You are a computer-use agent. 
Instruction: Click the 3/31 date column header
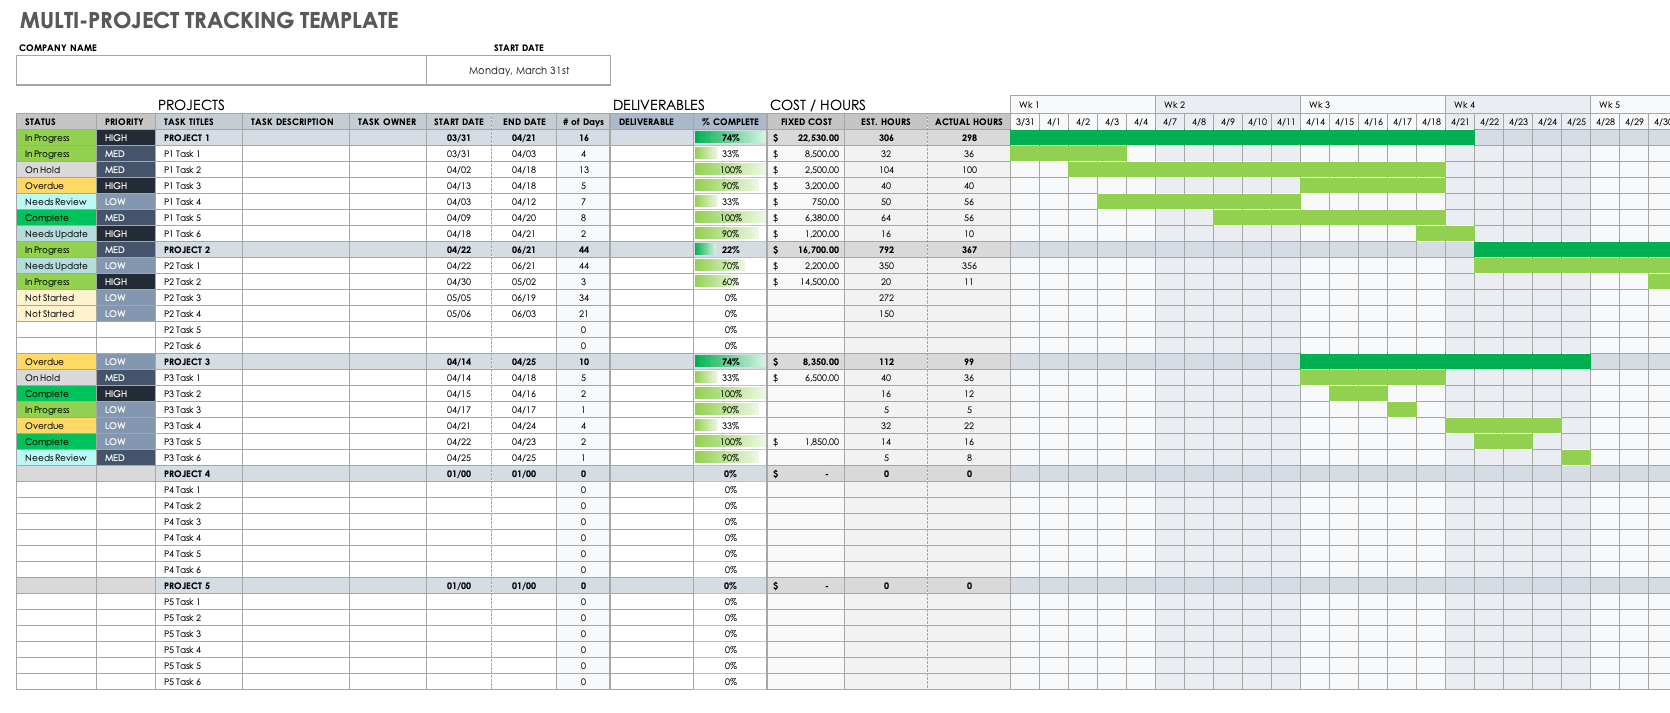coord(1025,122)
